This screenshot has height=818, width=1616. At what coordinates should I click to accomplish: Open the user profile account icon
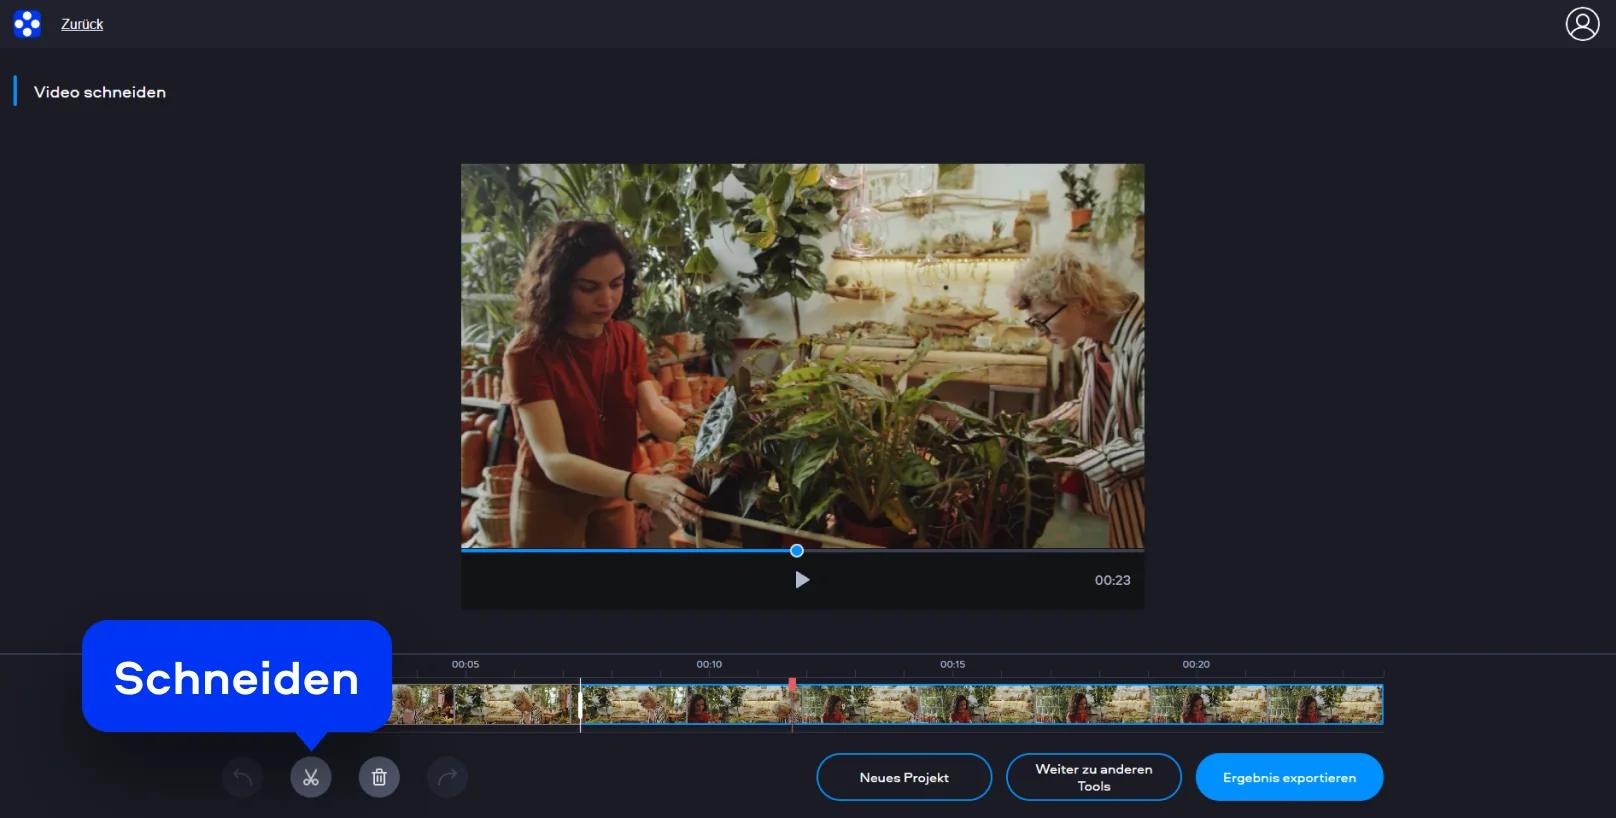coord(1582,24)
